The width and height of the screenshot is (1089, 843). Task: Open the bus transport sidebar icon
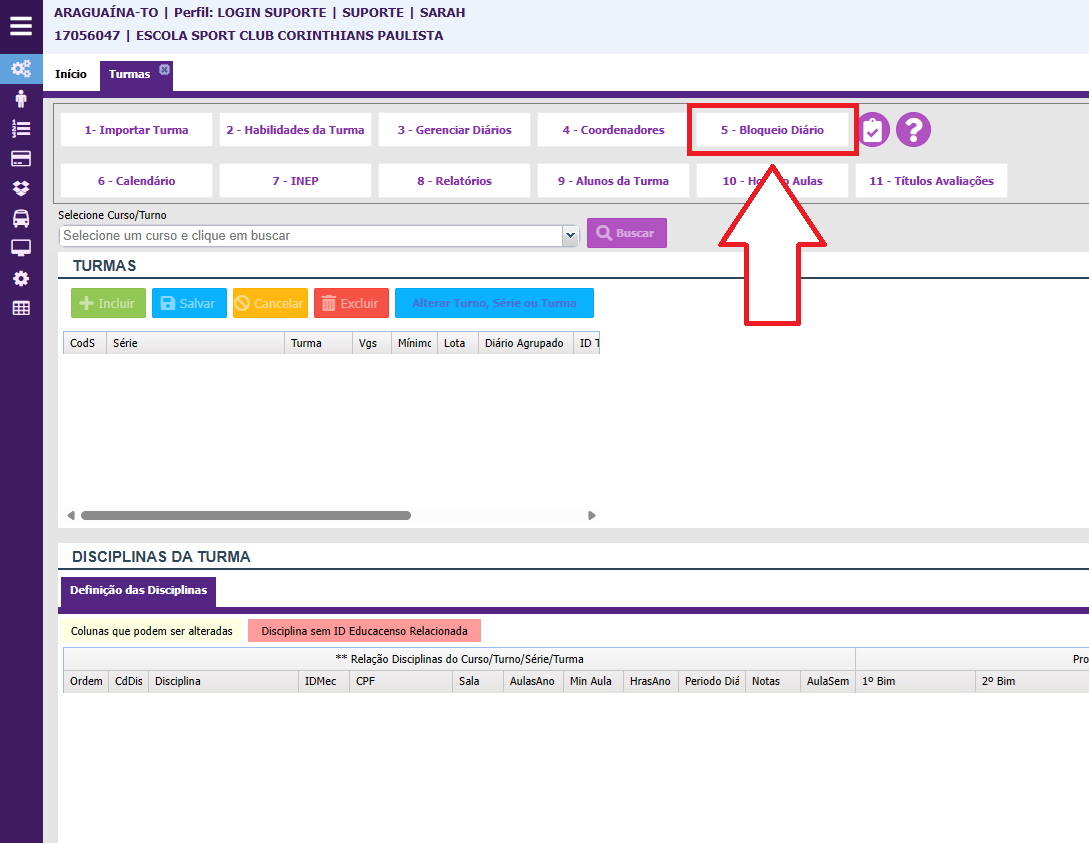(21, 218)
